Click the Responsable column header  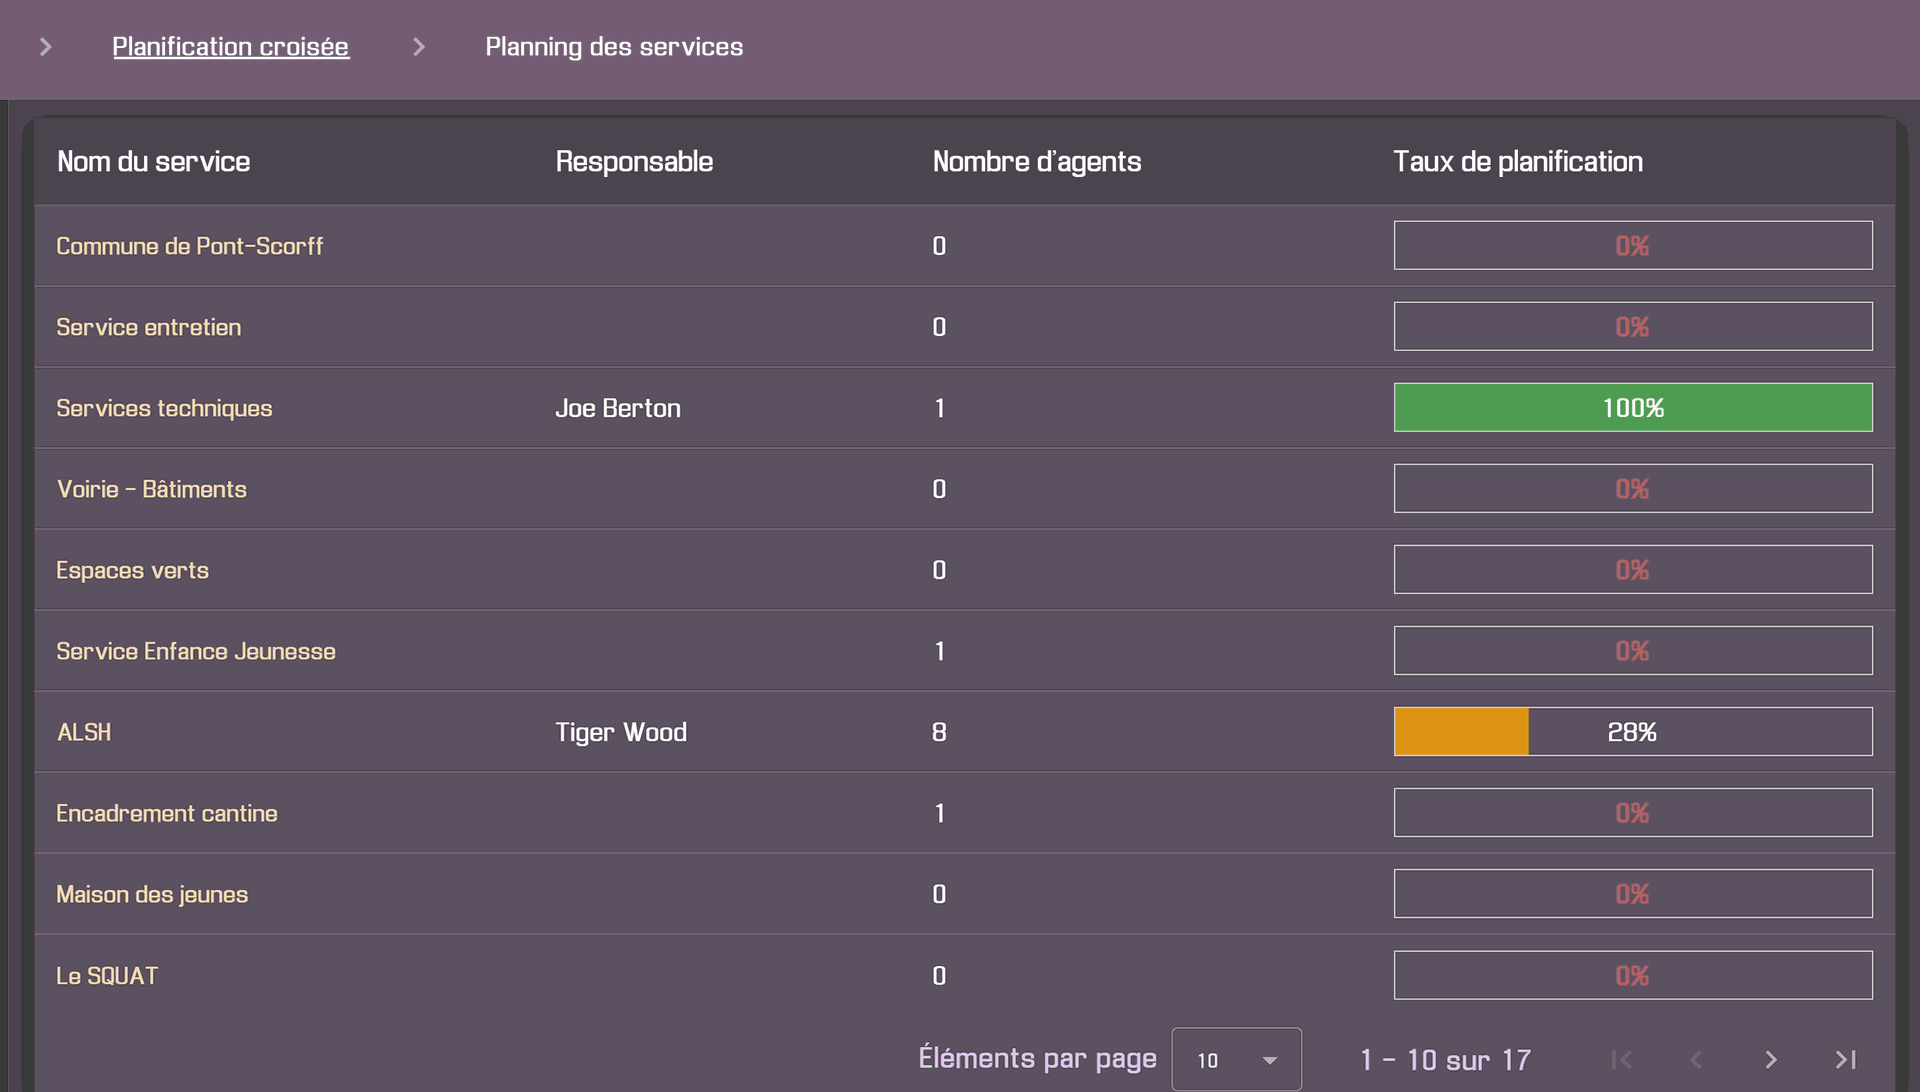(x=634, y=162)
